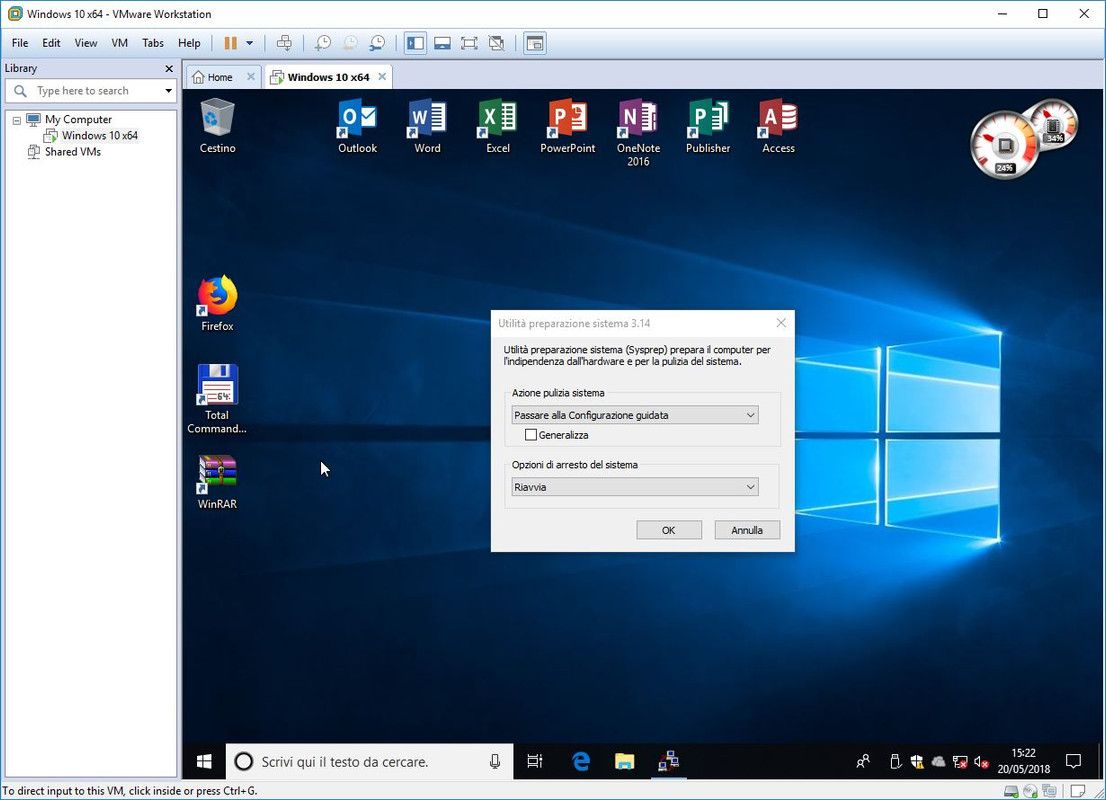
Task: Enable the Generalizza checkbox
Action: pyautogui.click(x=531, y=435)
